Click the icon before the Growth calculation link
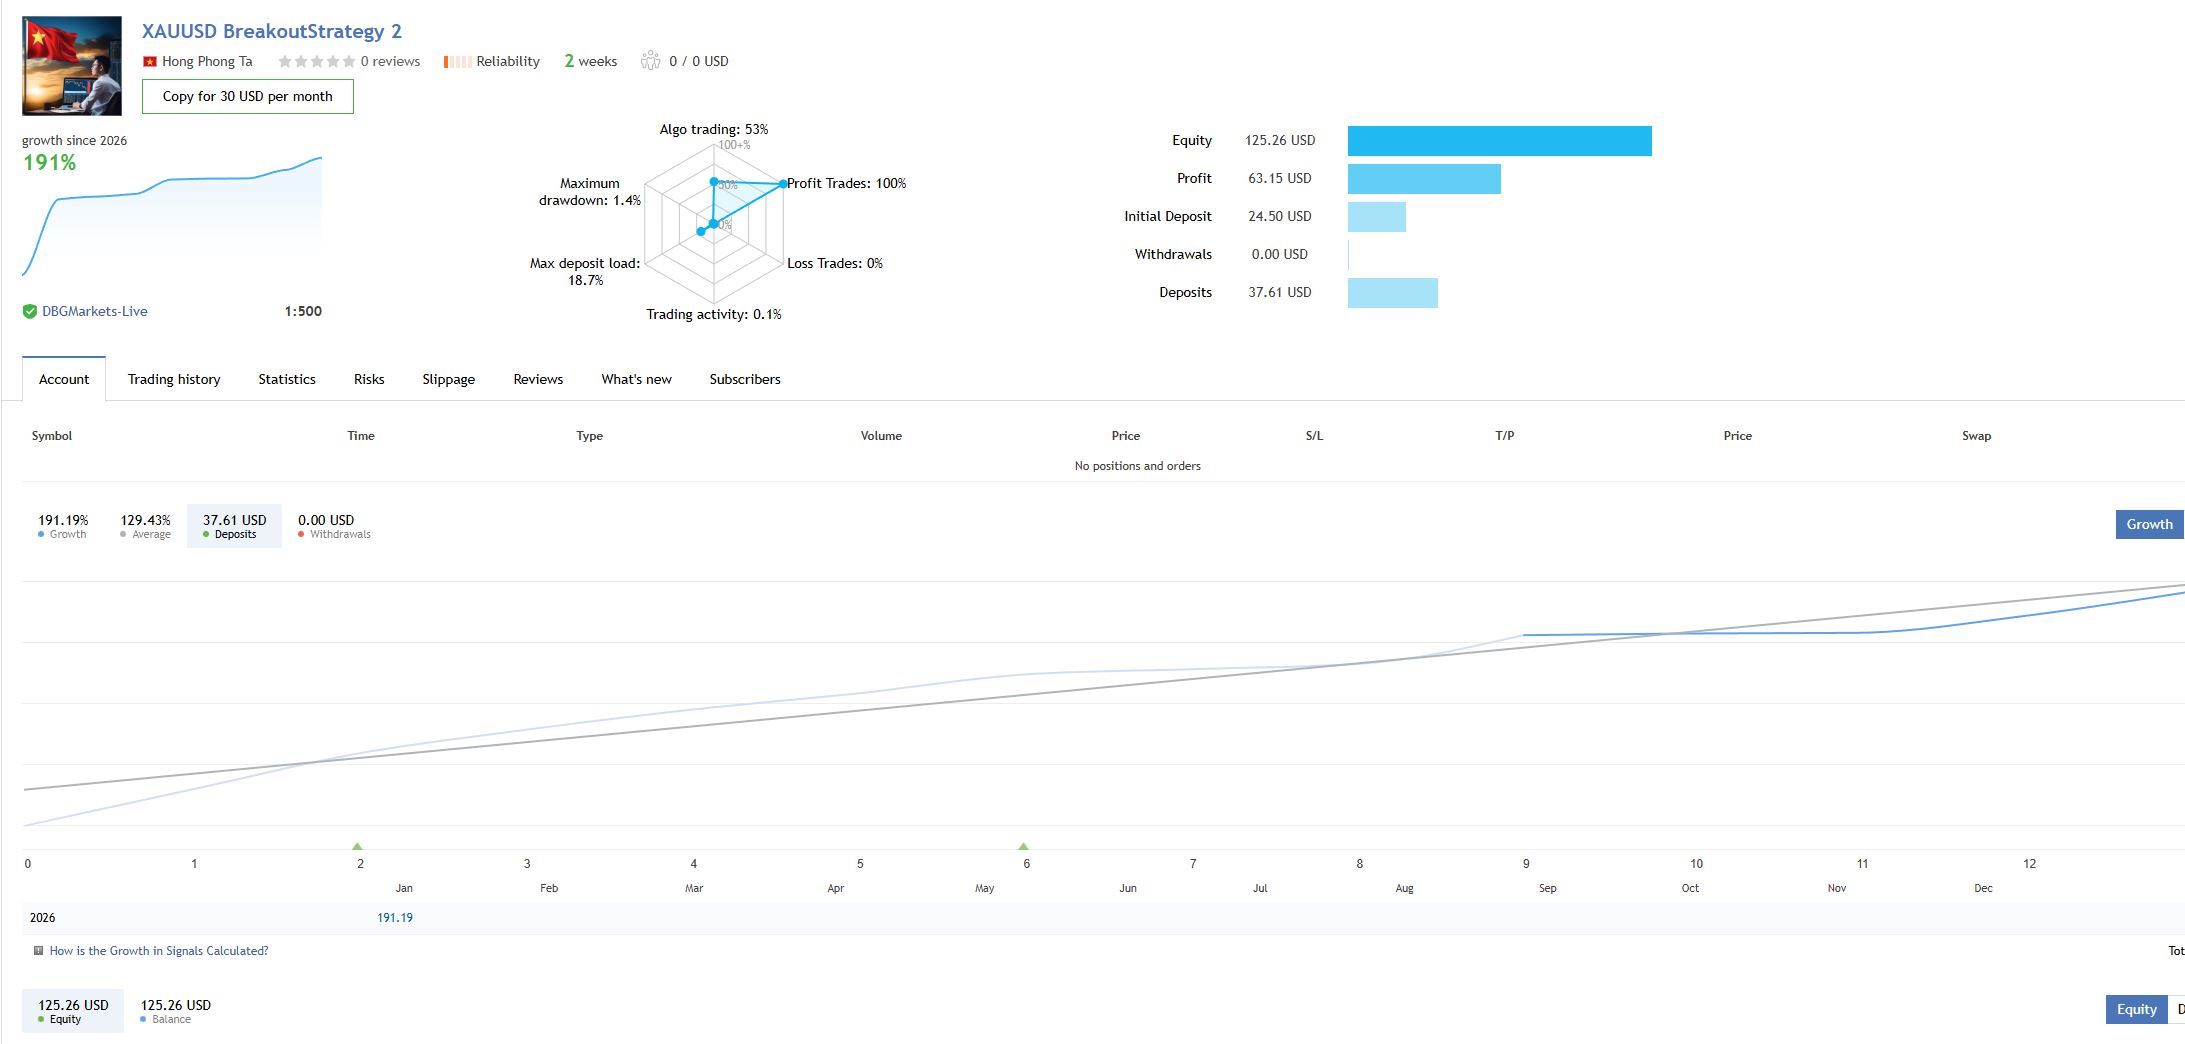2185x1044 pixels. pos(38,951)
